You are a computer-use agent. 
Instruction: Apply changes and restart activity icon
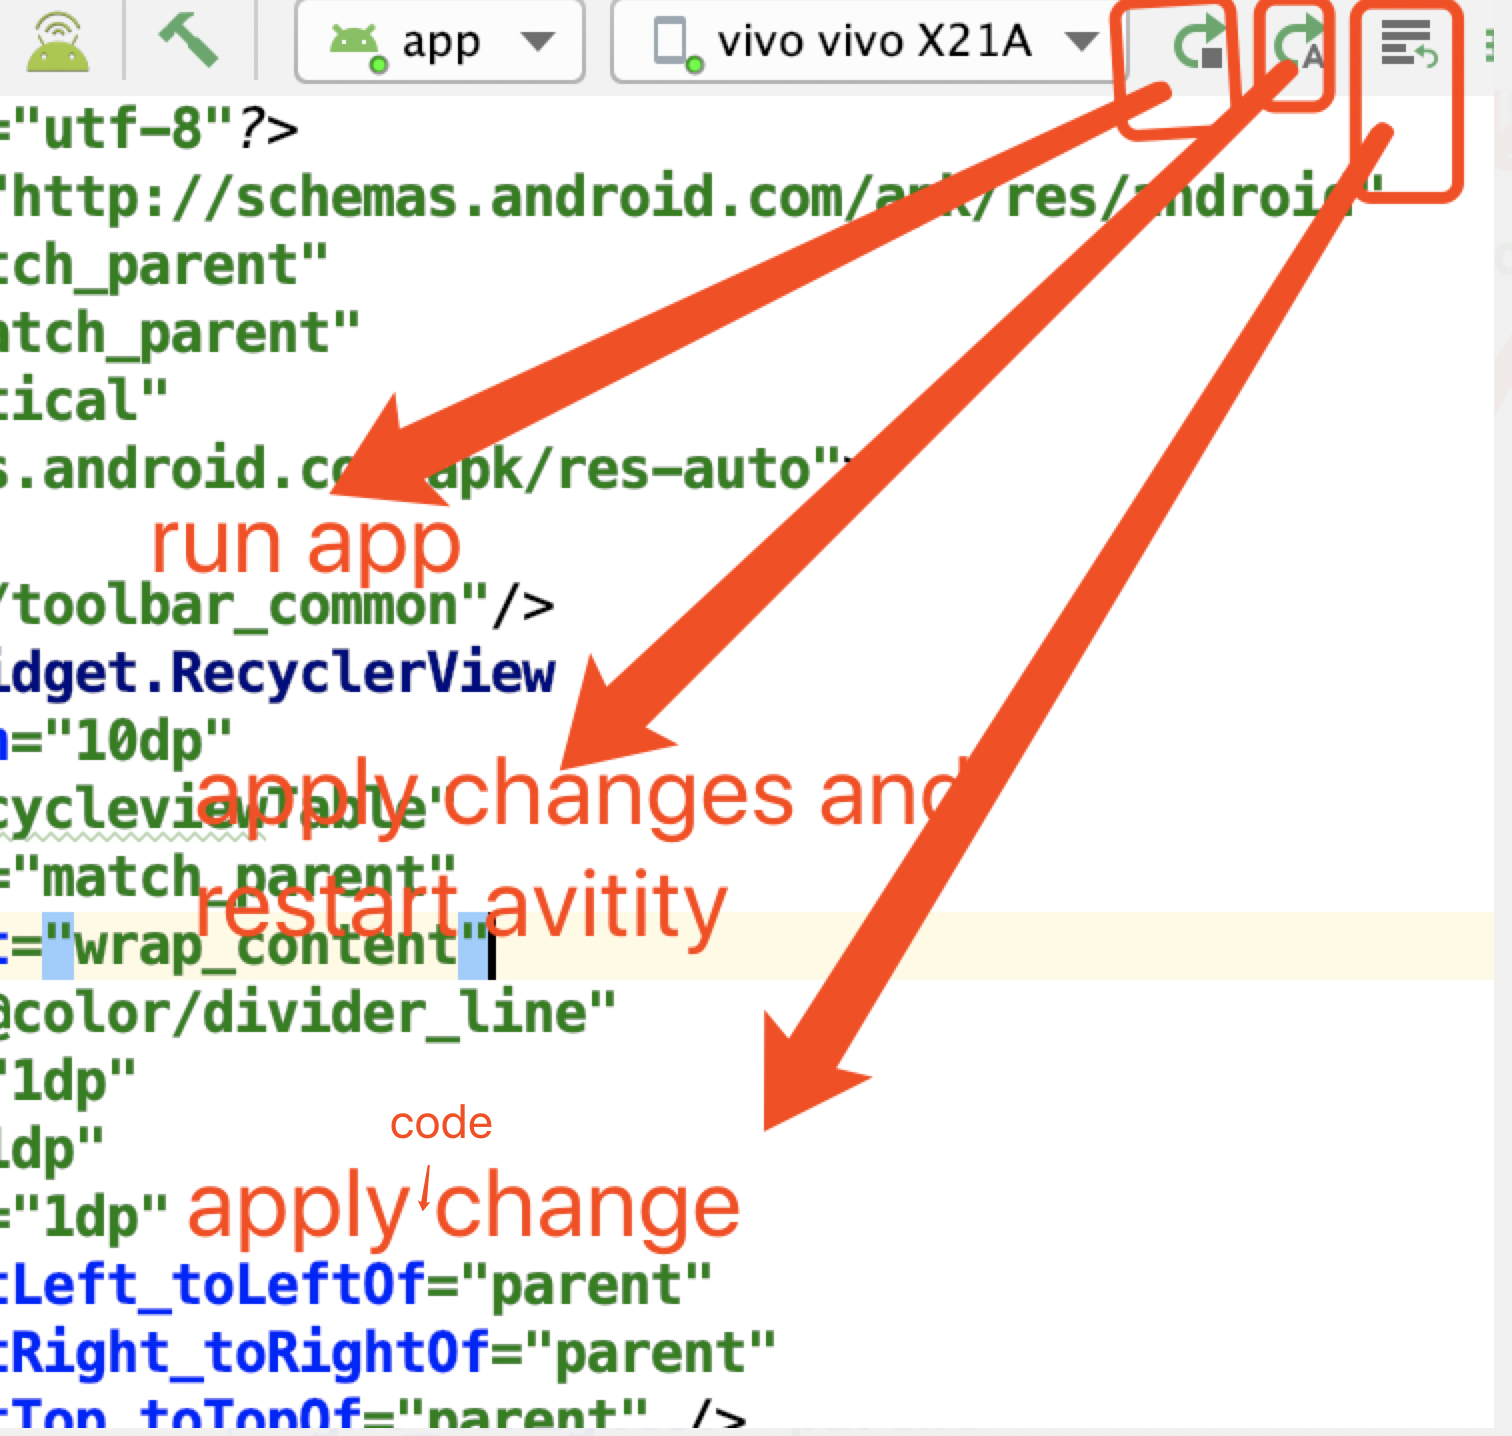(1299, 43)
